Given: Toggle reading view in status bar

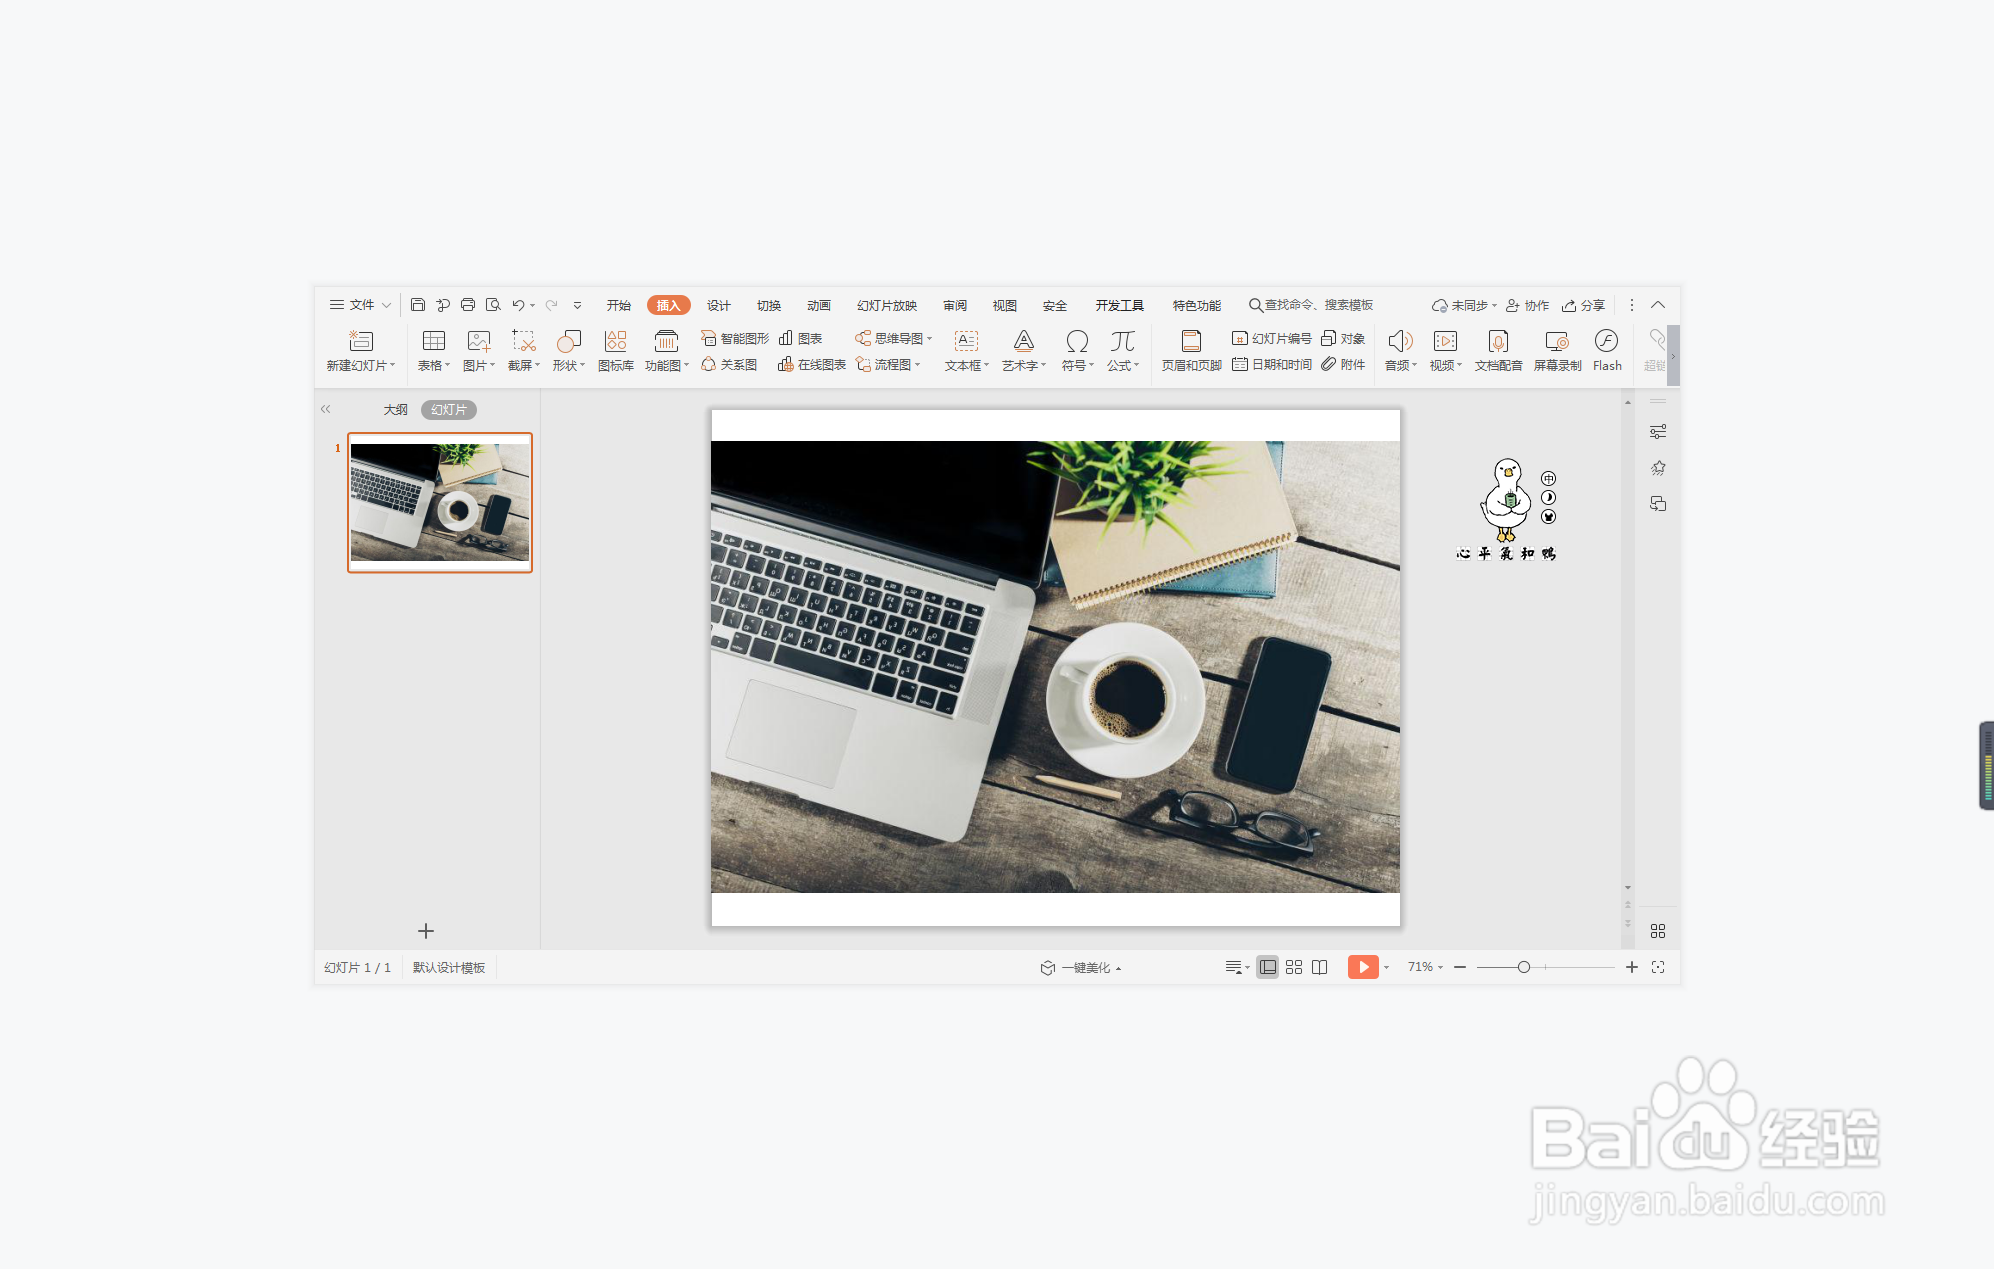Looking at the screenshot, I should pyautogui.click(x=1320, y=967).
